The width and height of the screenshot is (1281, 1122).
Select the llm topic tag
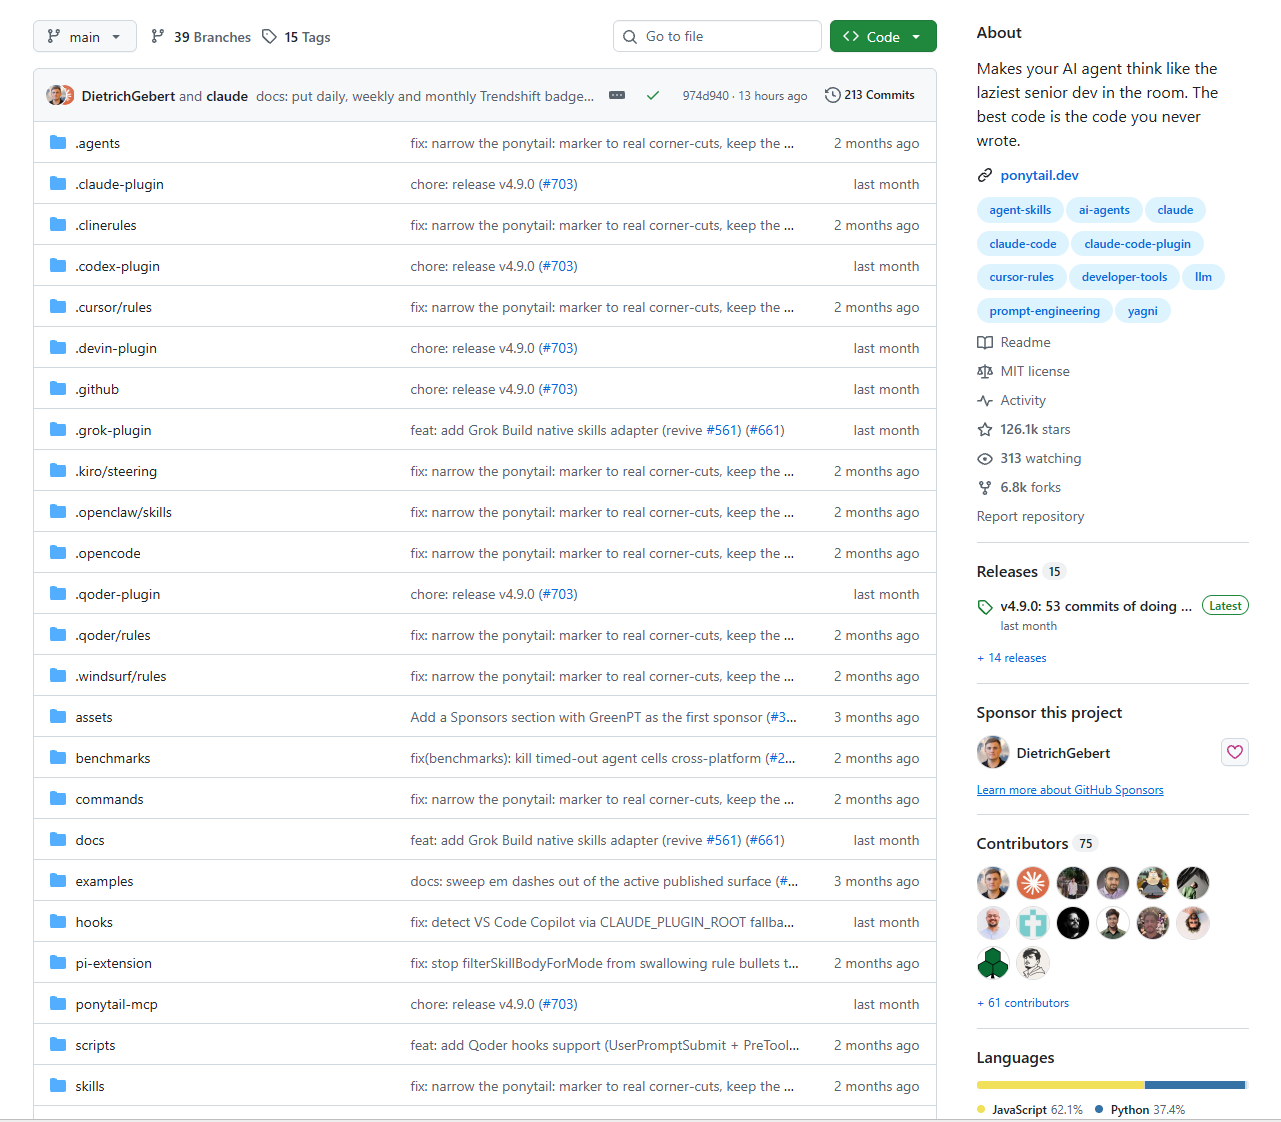(x=1203, y=277)
